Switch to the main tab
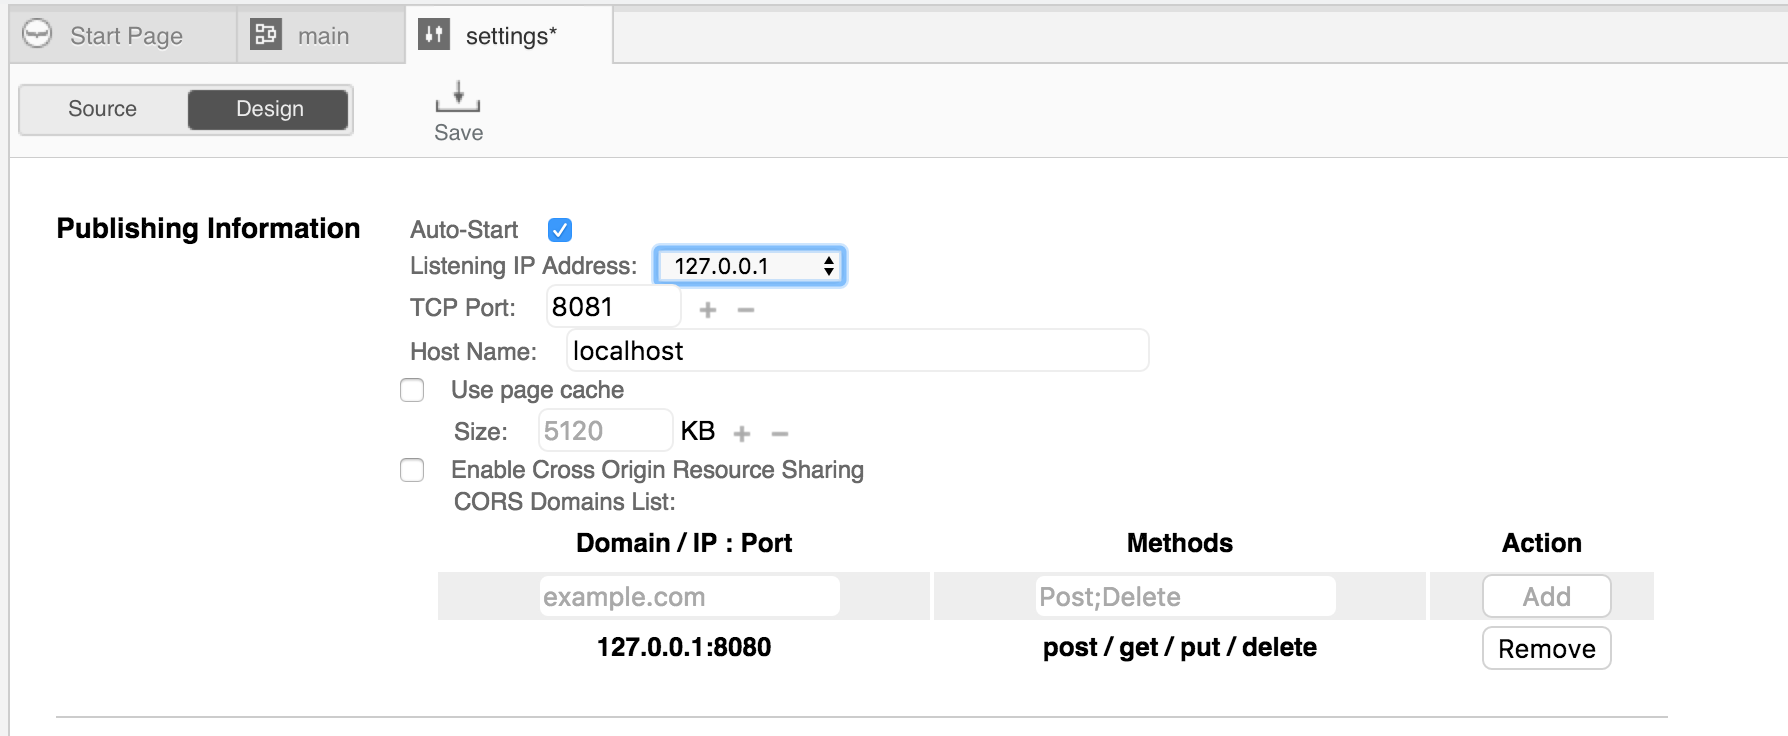The width and height of the screenshot is (1788, 736). [x=323, y=36]
